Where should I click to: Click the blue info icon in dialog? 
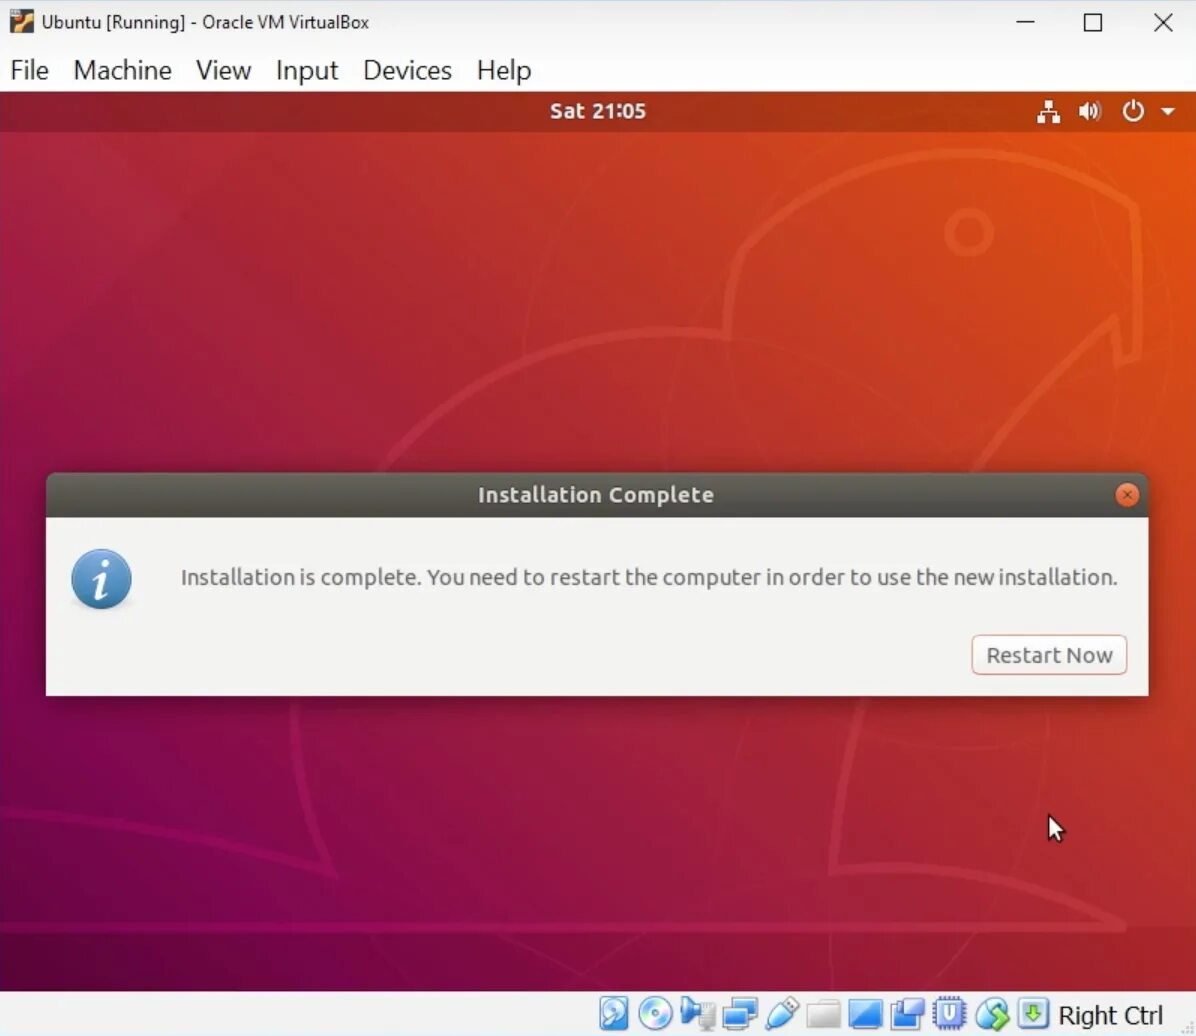tap(101, 579)
